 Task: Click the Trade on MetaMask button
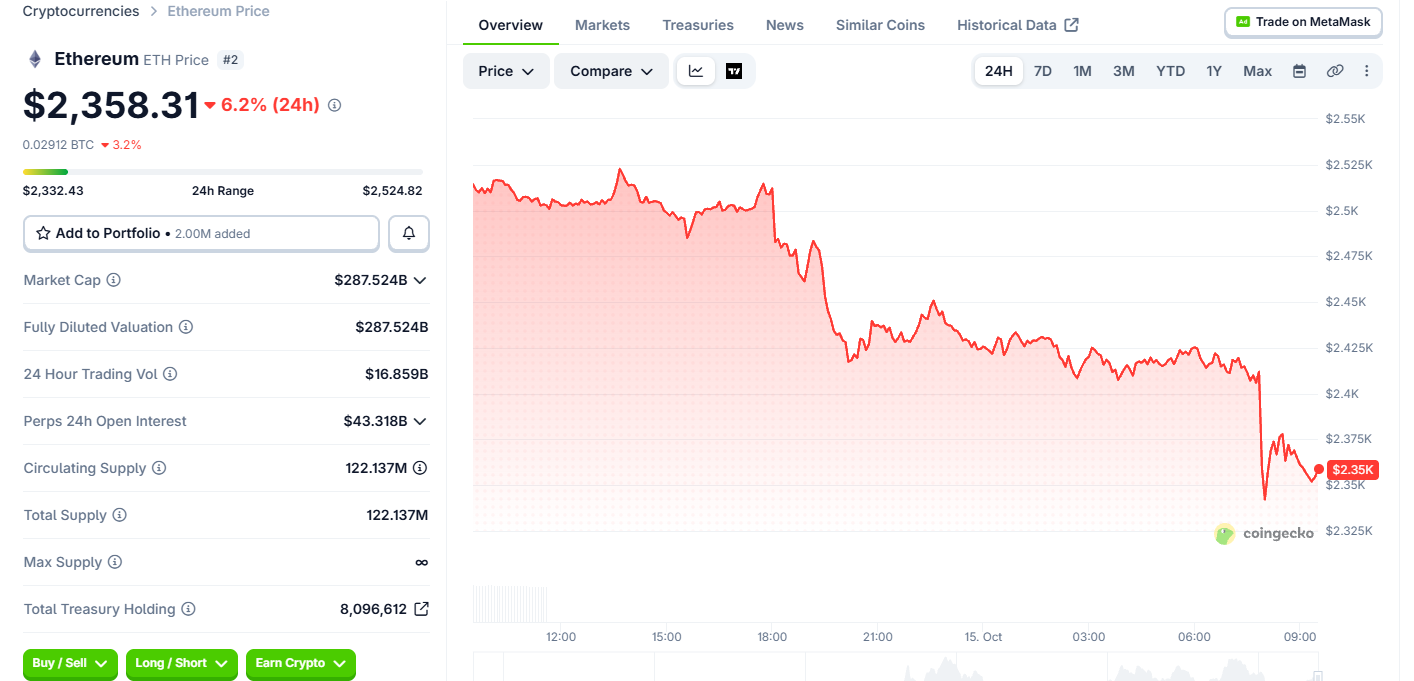click(x=1304, y=22)
